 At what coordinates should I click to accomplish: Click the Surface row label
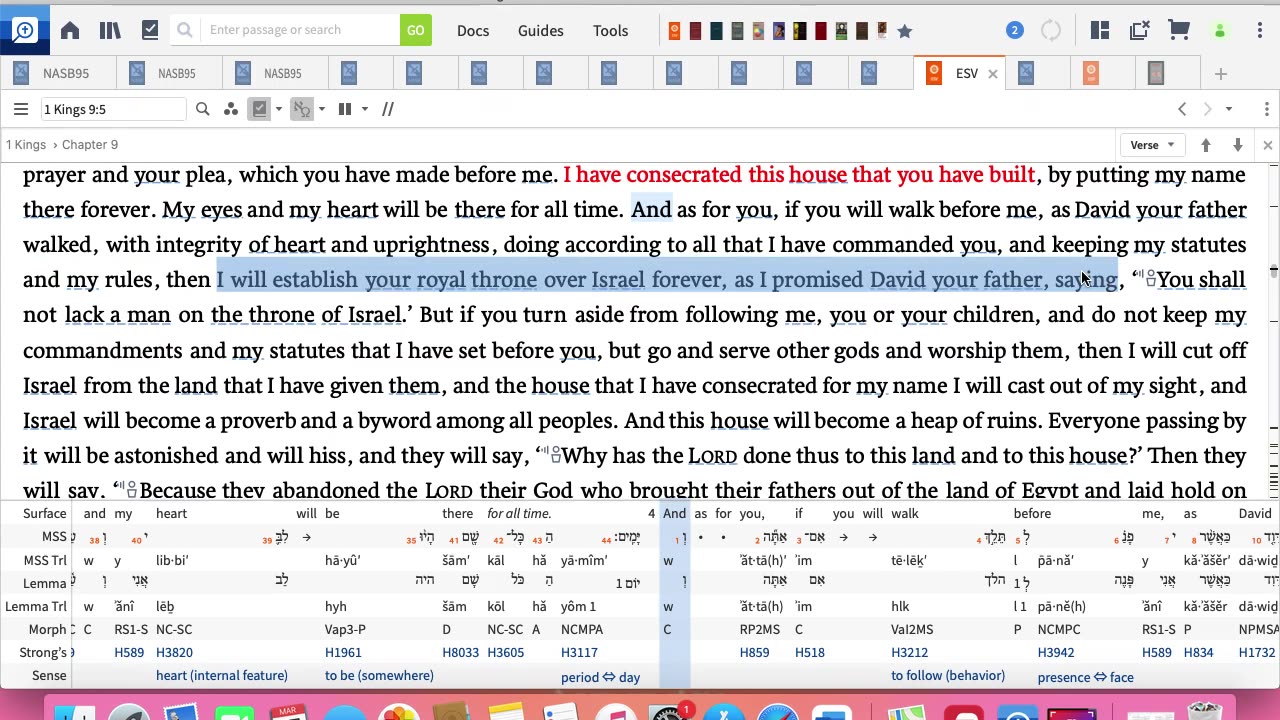pyautogui.click(x=45, y=513)
